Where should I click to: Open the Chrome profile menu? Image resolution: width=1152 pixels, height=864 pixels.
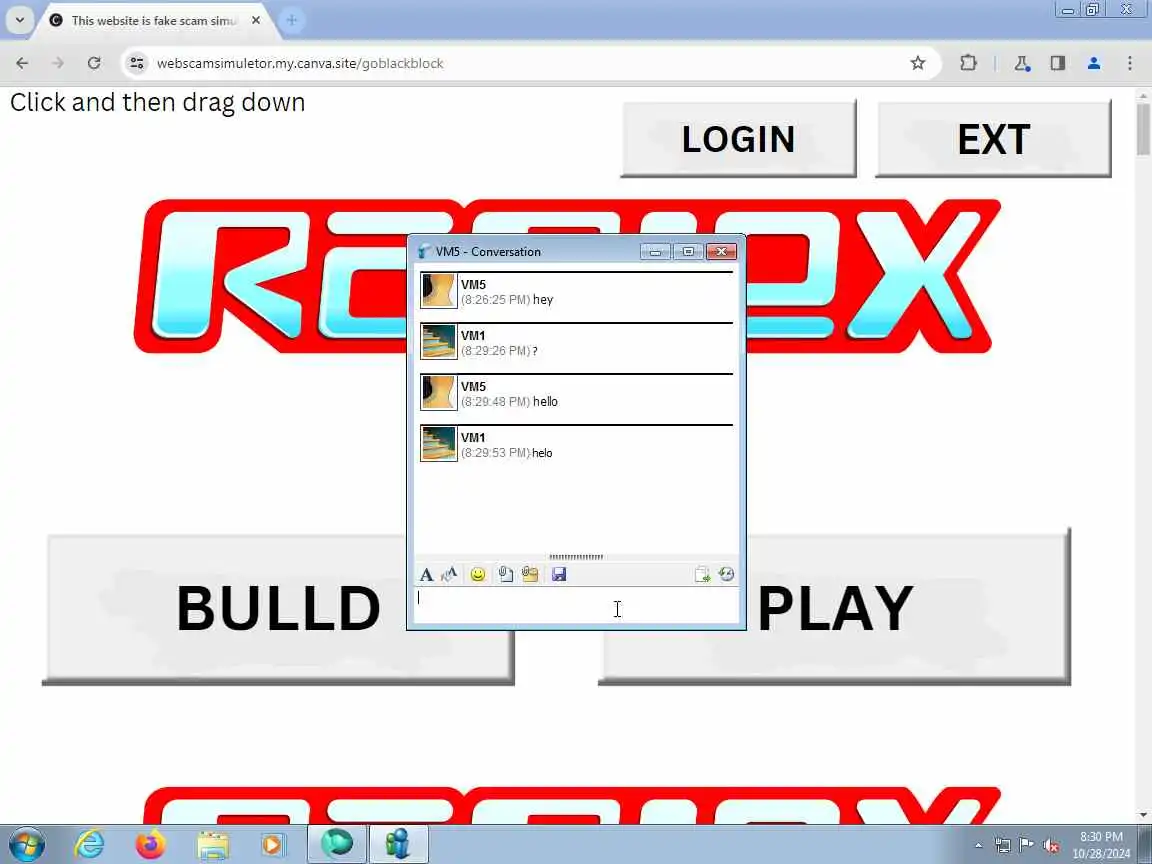1094,63
